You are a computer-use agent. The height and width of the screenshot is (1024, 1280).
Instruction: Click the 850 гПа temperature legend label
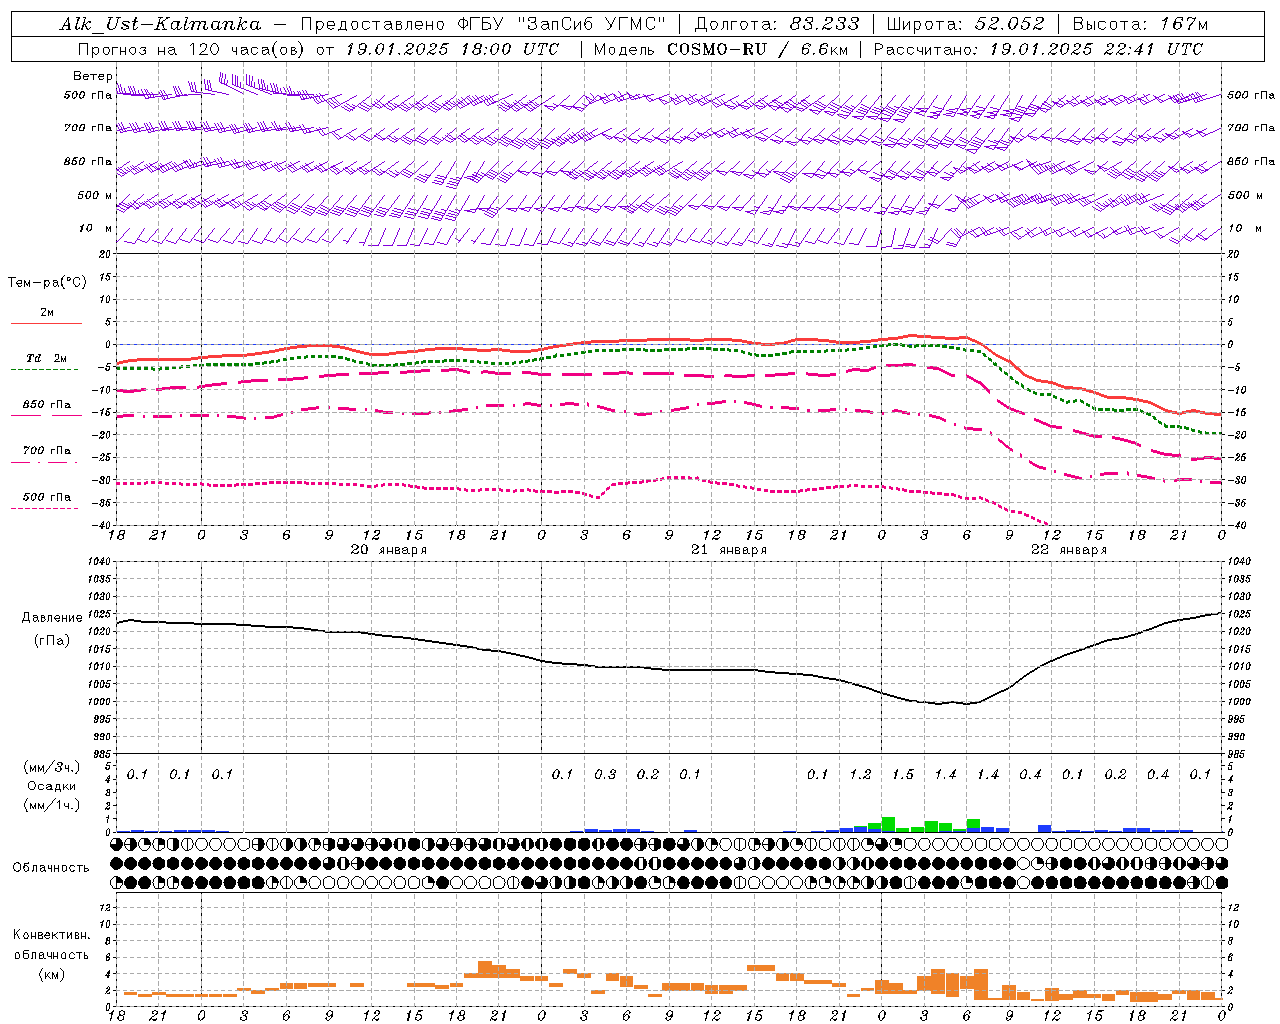(x=47, y=405)
